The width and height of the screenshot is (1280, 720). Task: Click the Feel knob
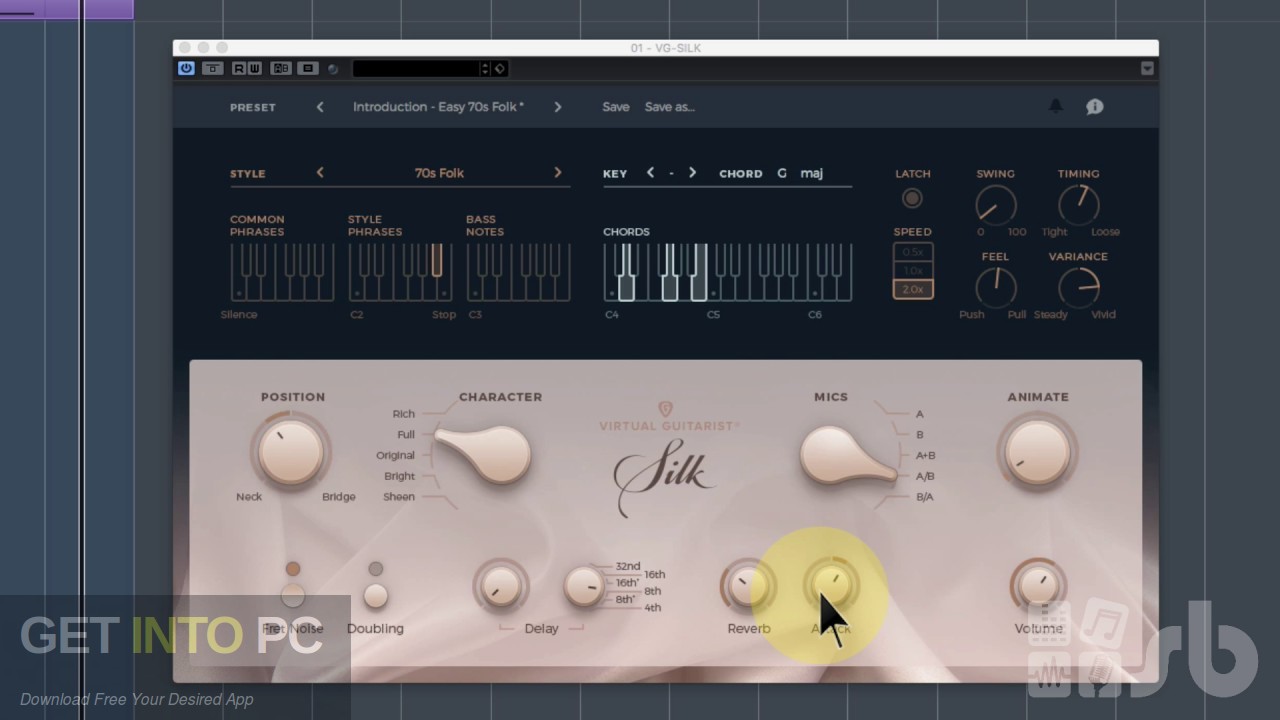pos(995,288)
